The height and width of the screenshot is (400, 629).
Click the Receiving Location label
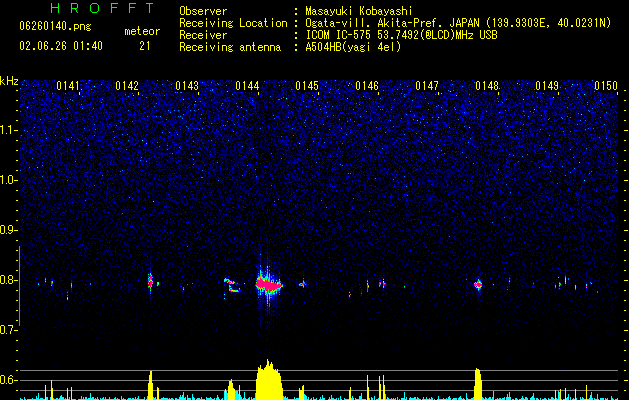tap(233, 23)
